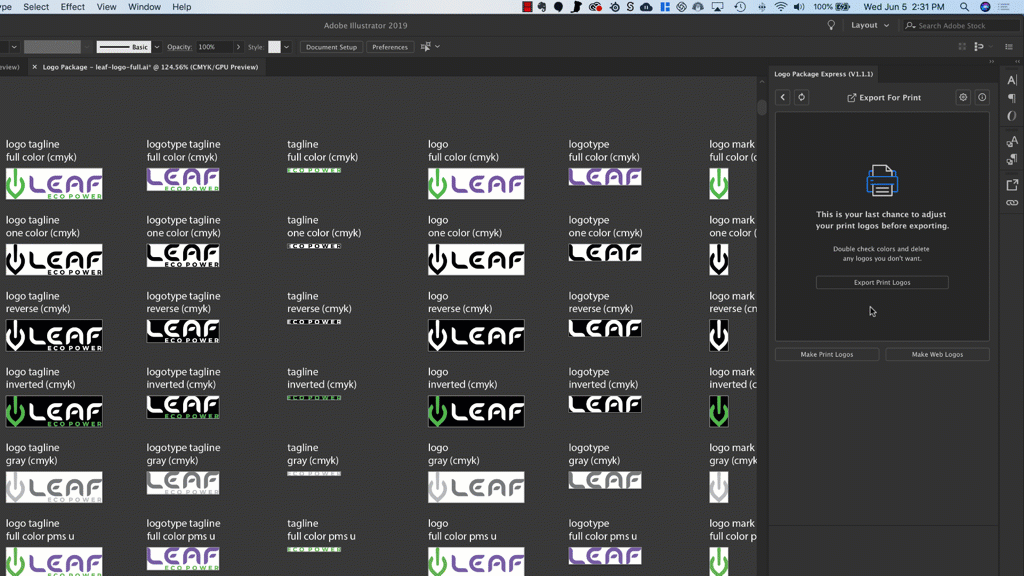Select inverted (cmyk) logo tagline artwork
1024x576 pixels.
54,411
